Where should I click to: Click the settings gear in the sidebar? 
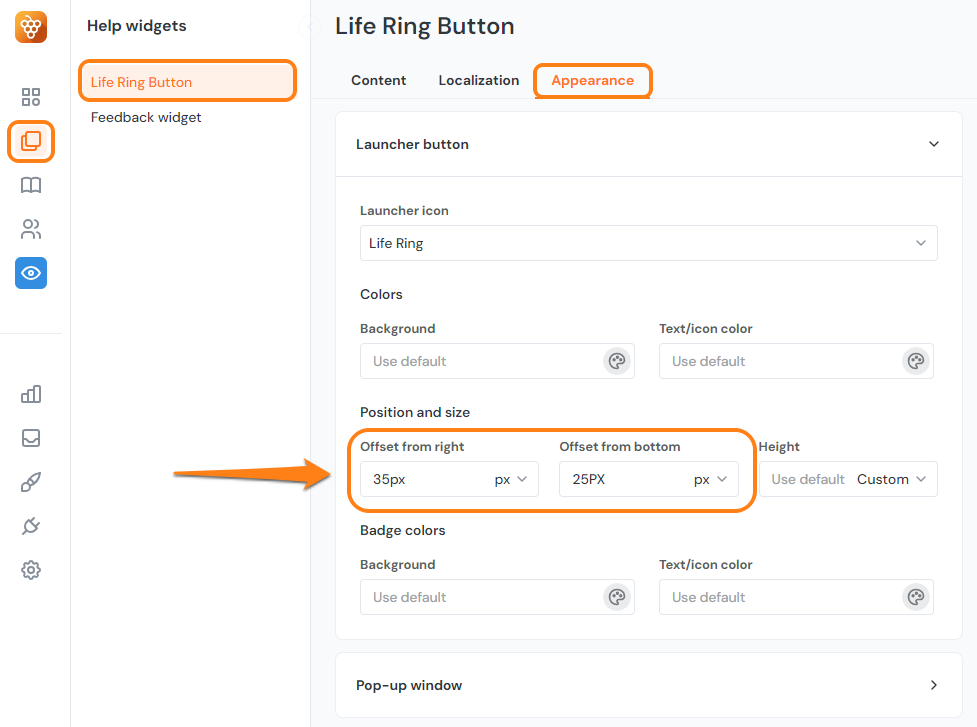[x=30, y=569]
